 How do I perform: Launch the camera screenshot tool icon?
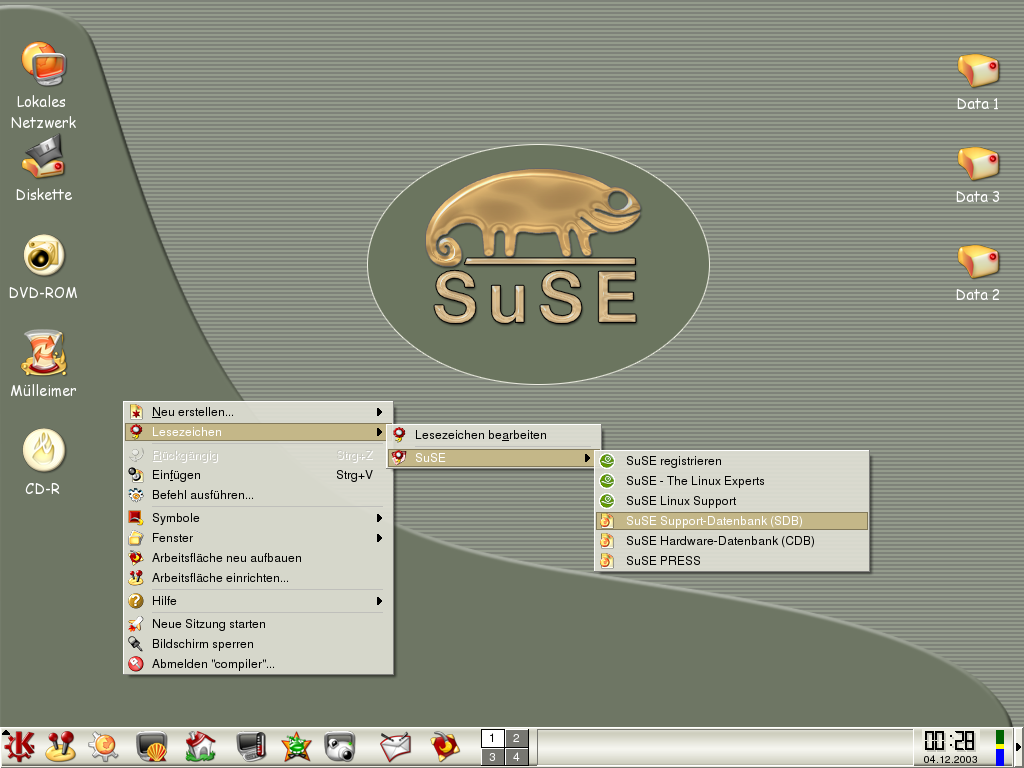pyautogui.click(x=340, y=746)
